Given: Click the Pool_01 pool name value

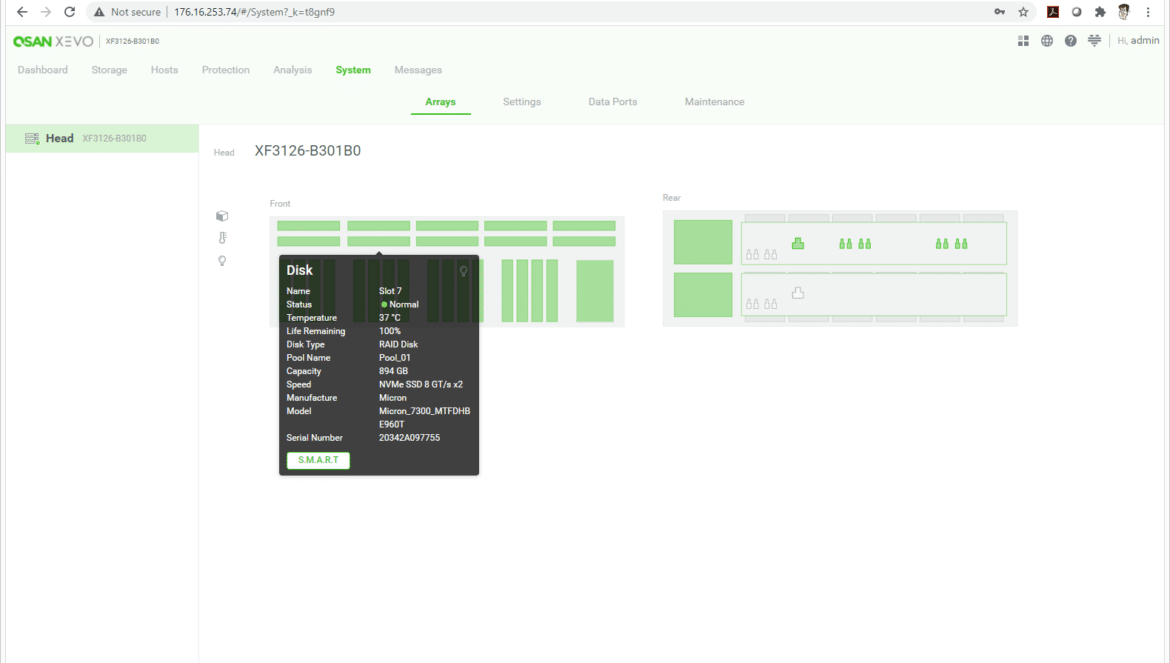Looking at the screenshot, I should [x=394, y=358].
